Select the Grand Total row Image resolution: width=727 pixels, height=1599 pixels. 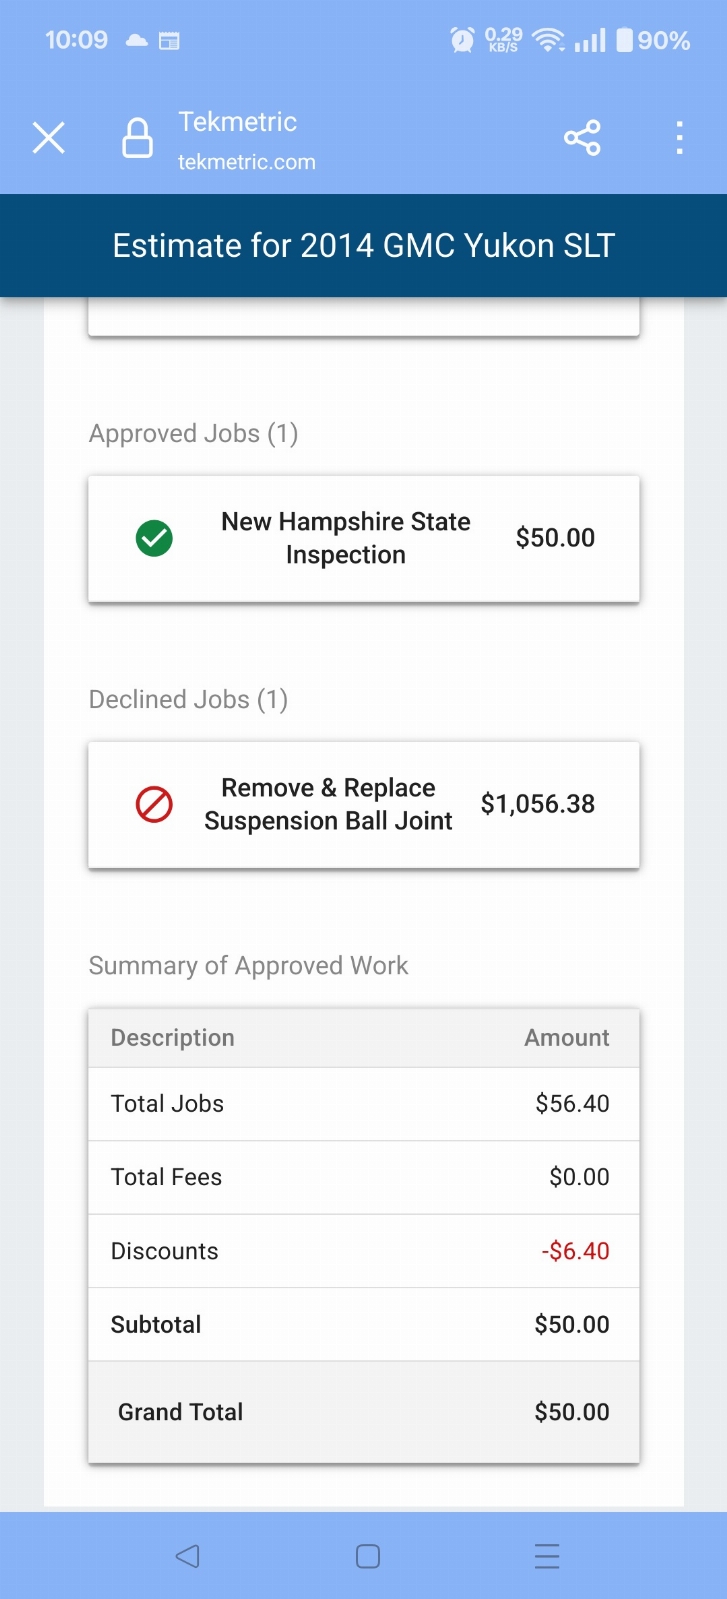(x=364, y=1412)
